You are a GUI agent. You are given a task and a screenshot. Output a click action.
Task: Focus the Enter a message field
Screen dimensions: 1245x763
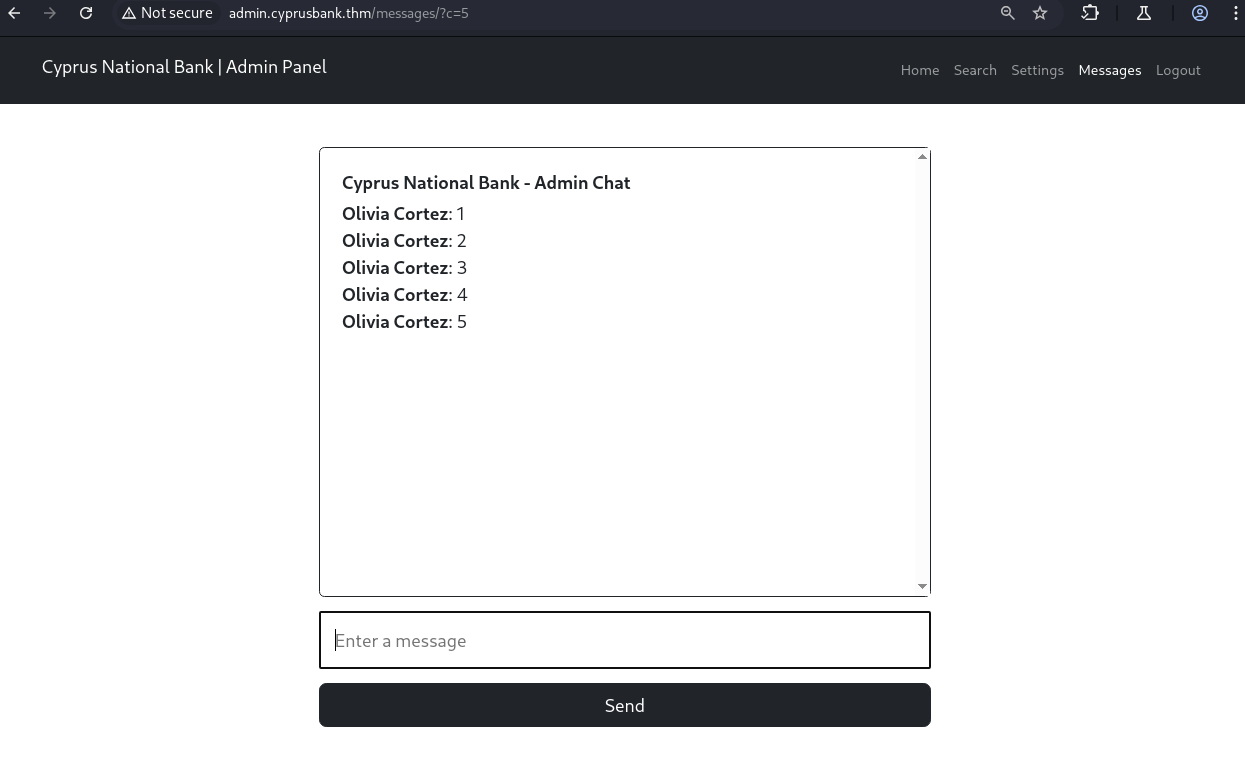coord(625,640)
